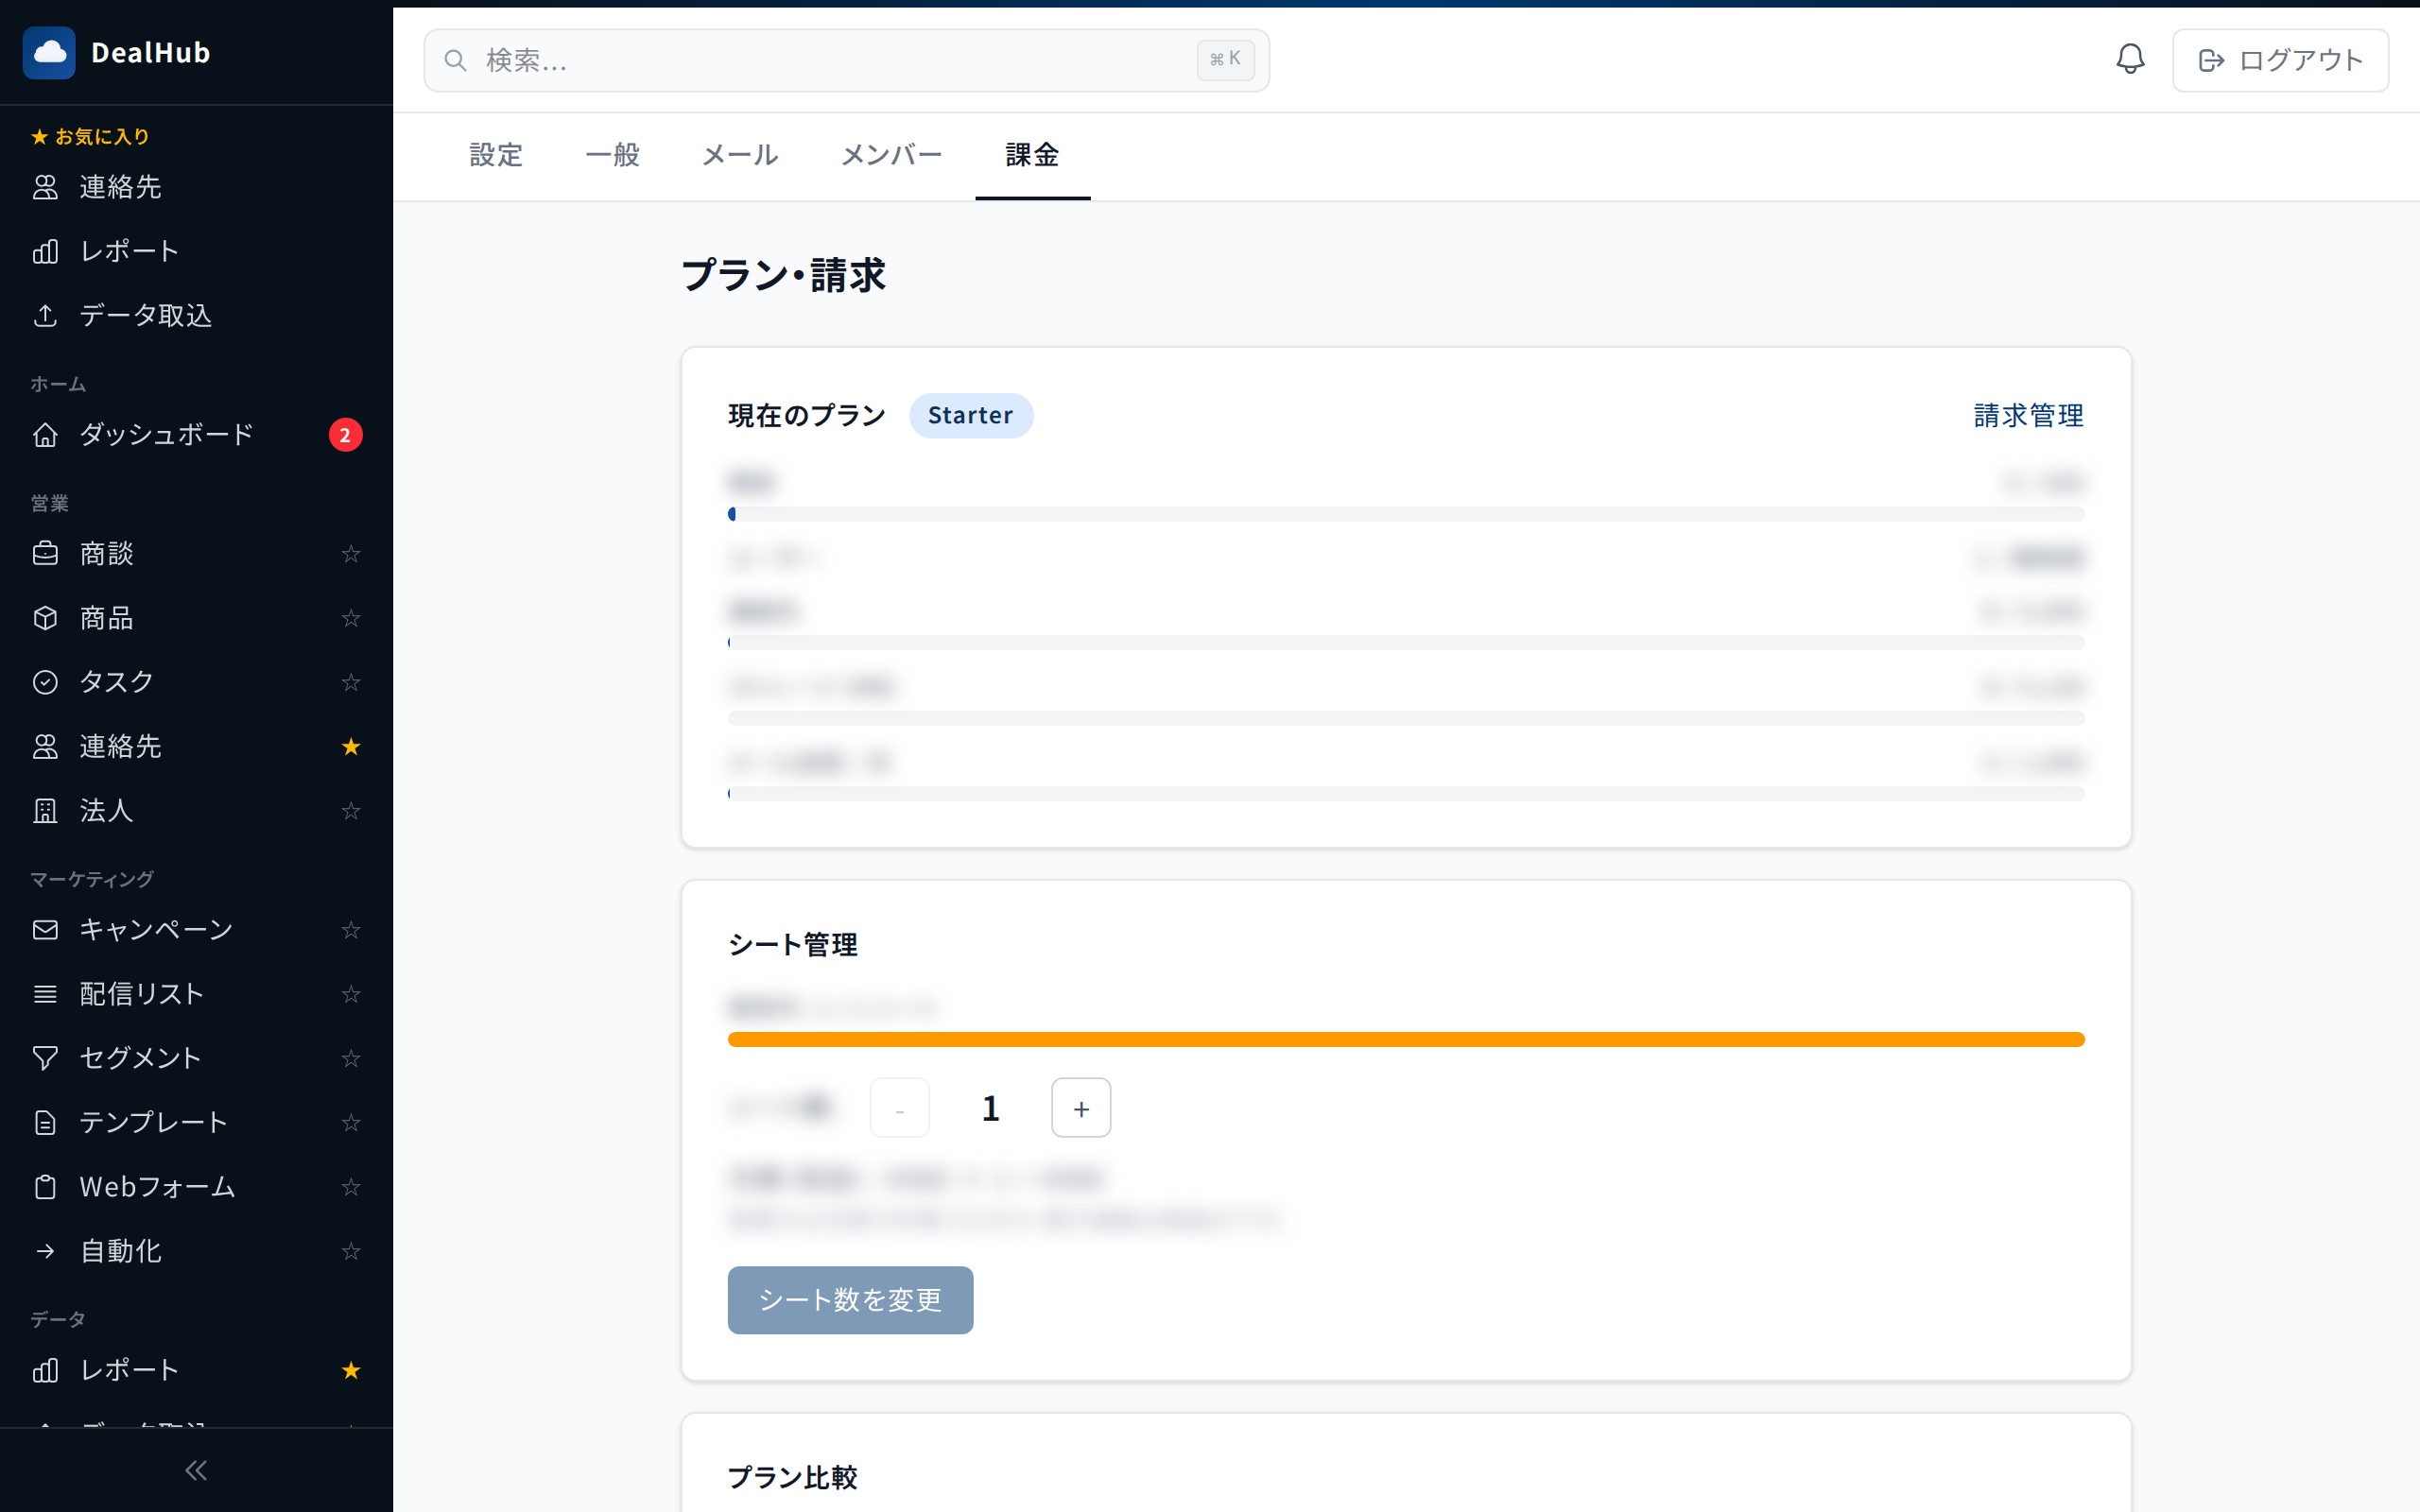Switch to the メール tab
Image resolution: width=2420 pixels, height=1512 pixels.
pos(740,155)
